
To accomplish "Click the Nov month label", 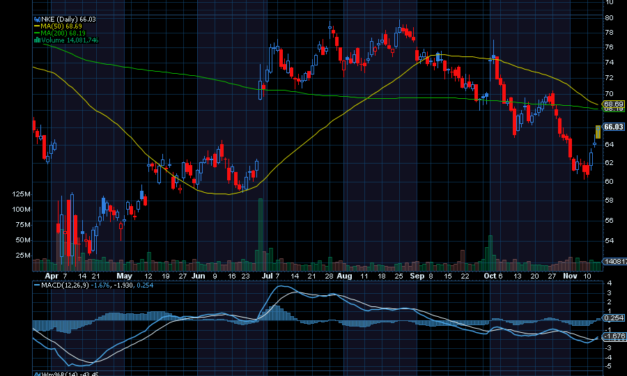I will (570, 276).
